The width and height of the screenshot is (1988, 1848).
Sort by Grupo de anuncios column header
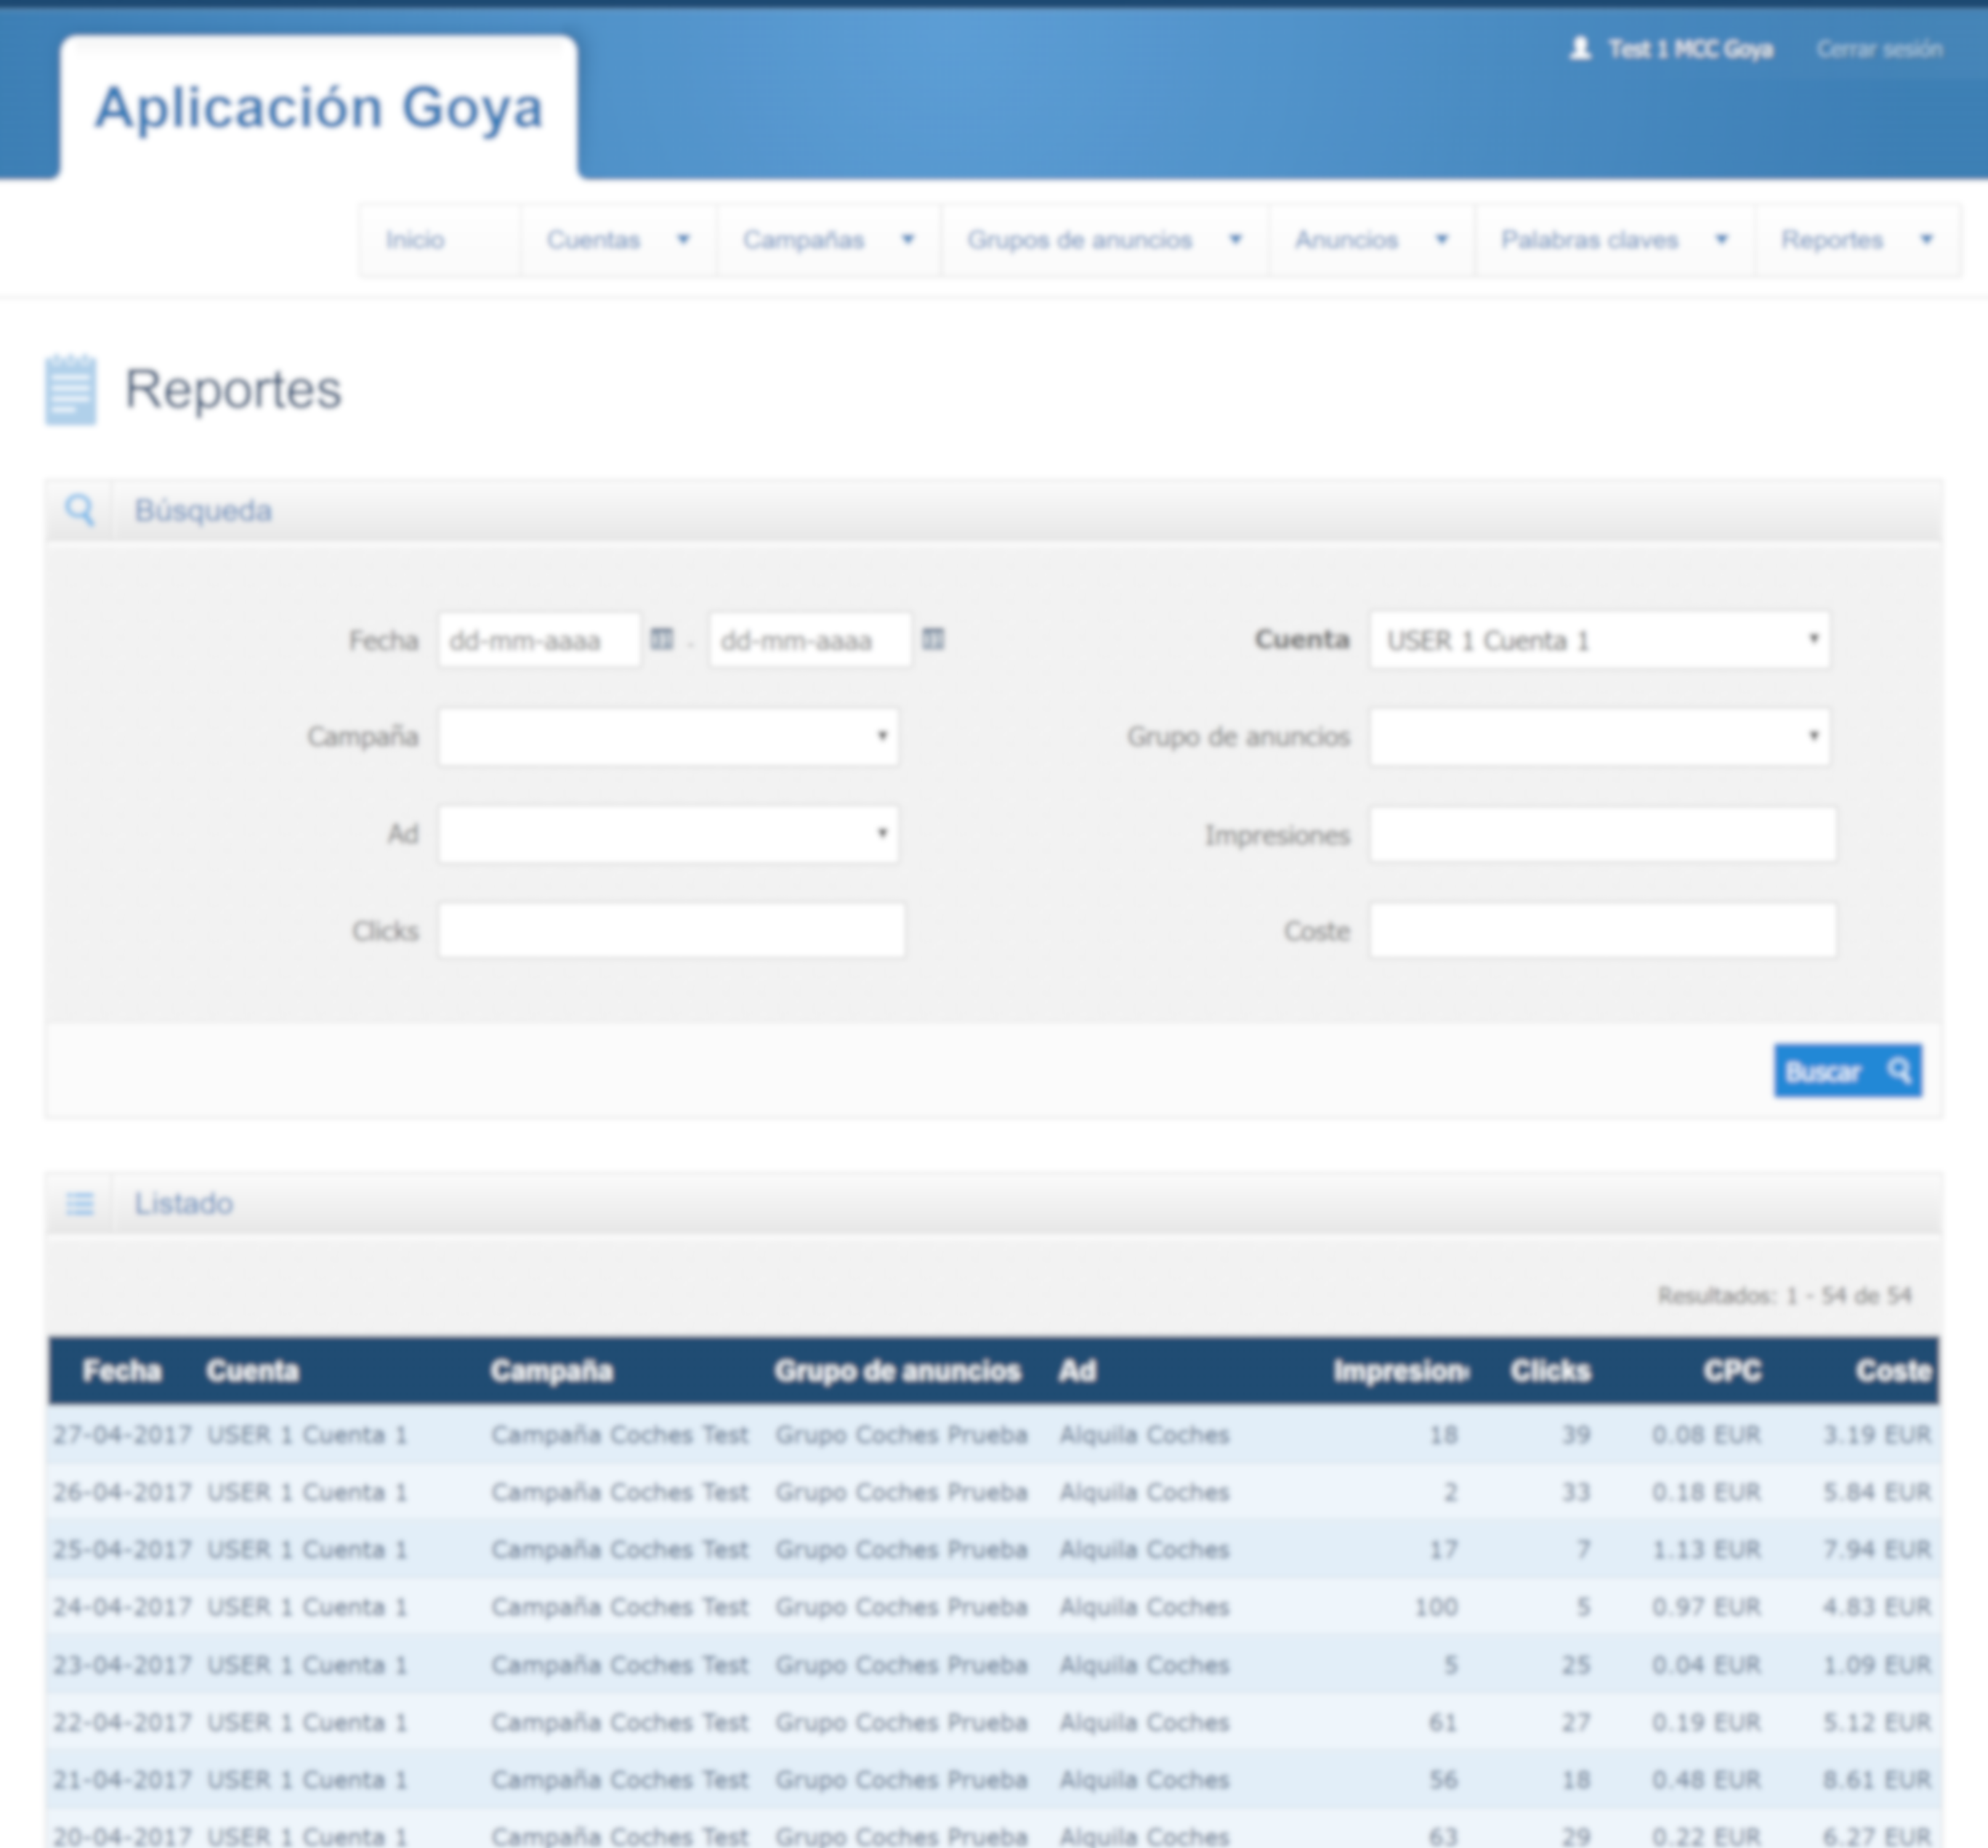coord(897,1371)
